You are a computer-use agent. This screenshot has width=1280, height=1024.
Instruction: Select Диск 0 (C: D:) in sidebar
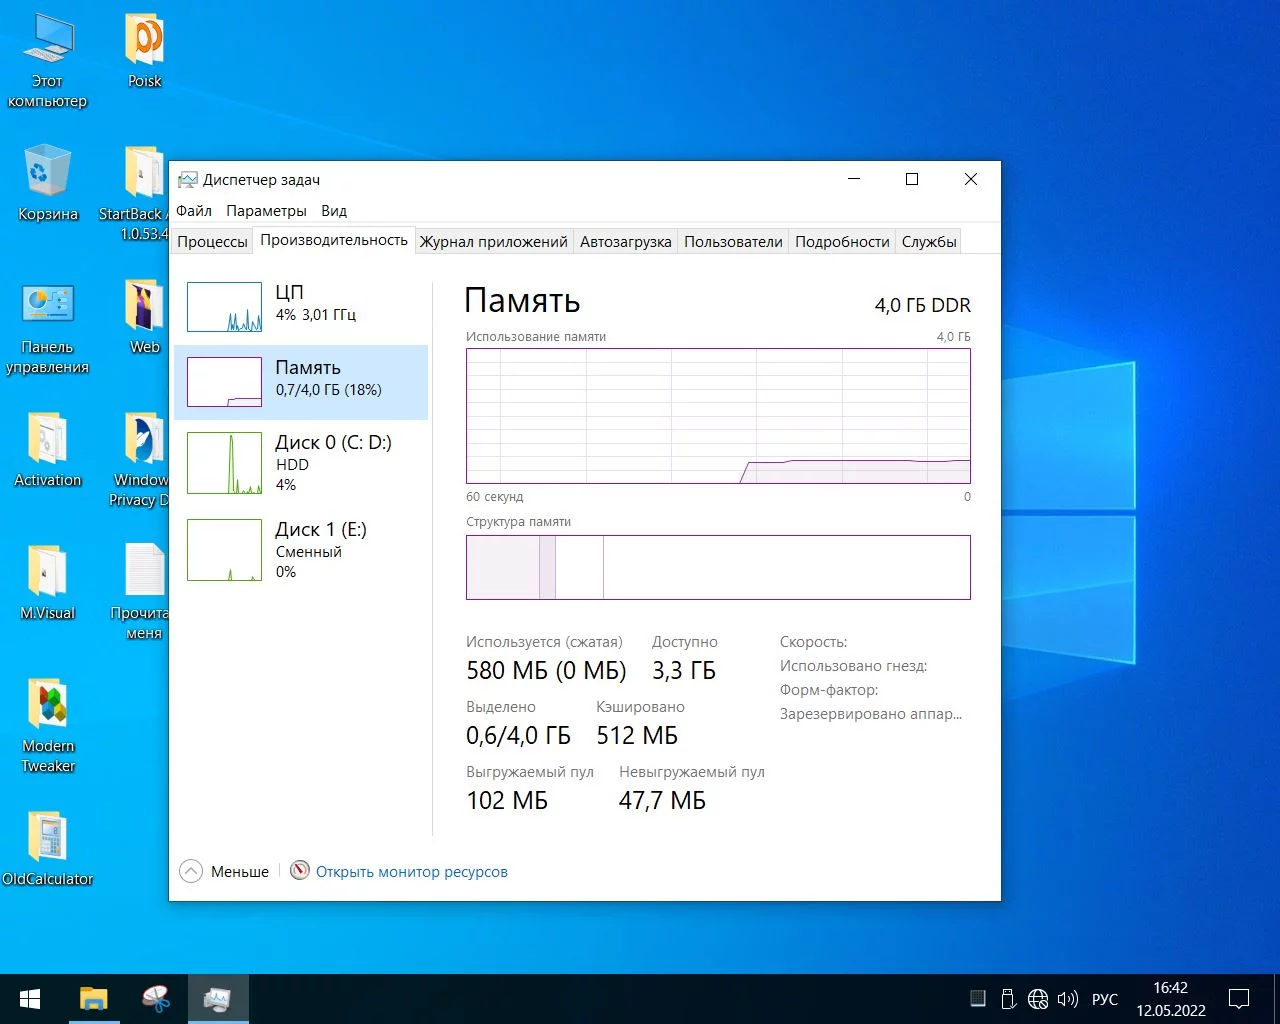click(x=300, y=462)
